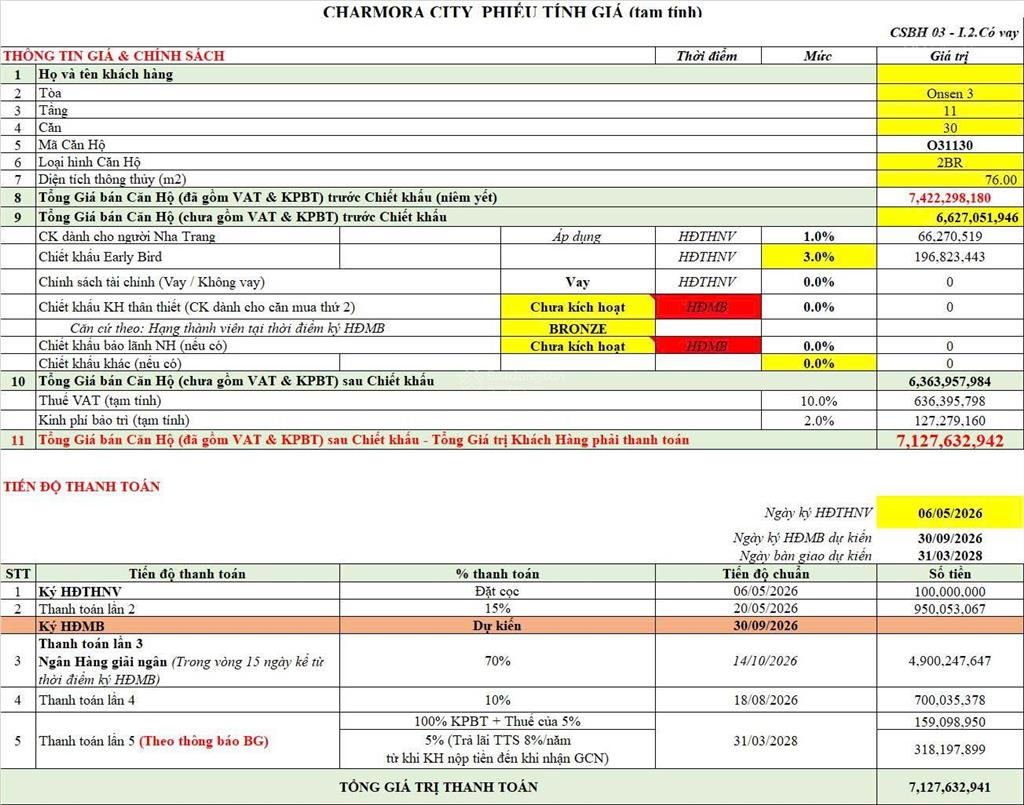Viewport: 1024px width, 805px height.
Task: Select the orange 'Ký HĐMB' row label
Action: click(x=71, y=625)
